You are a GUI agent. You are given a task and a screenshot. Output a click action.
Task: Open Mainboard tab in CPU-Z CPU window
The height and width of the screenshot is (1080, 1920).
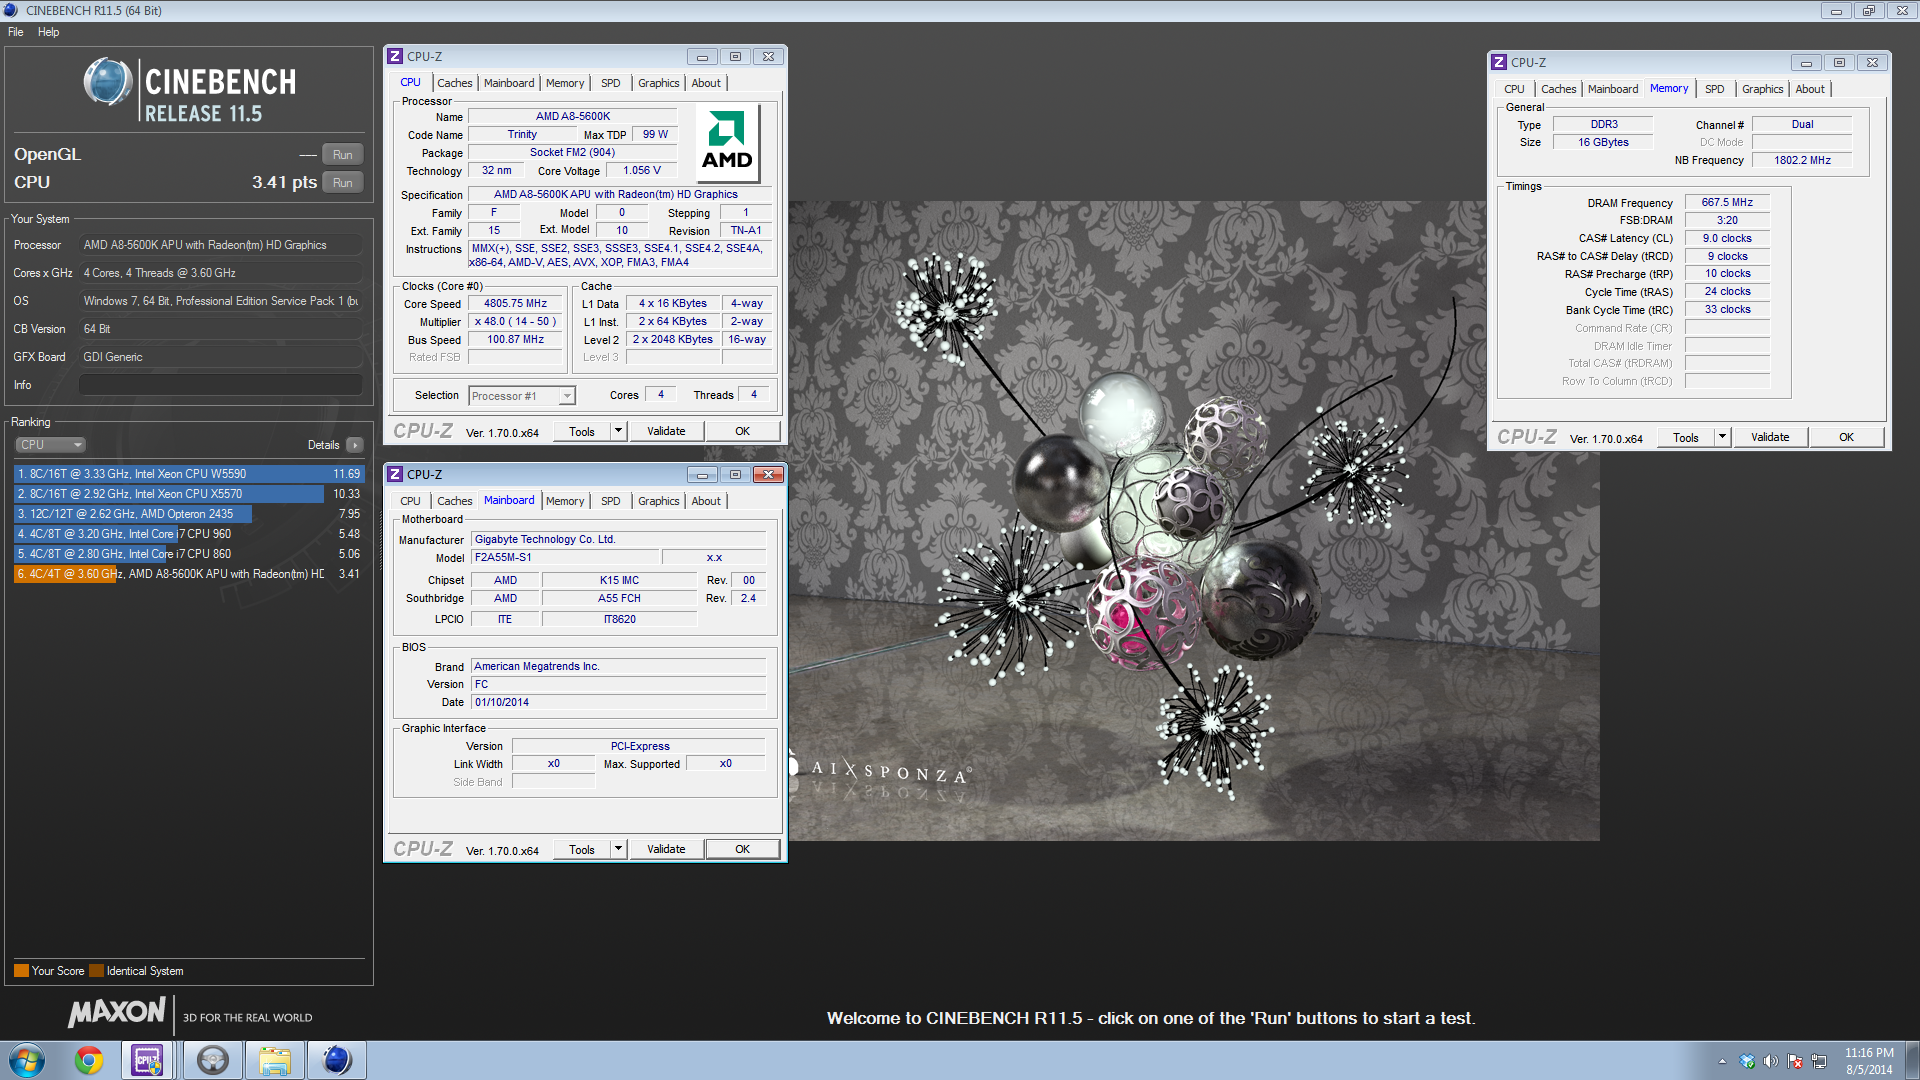[x=509, y=84]
